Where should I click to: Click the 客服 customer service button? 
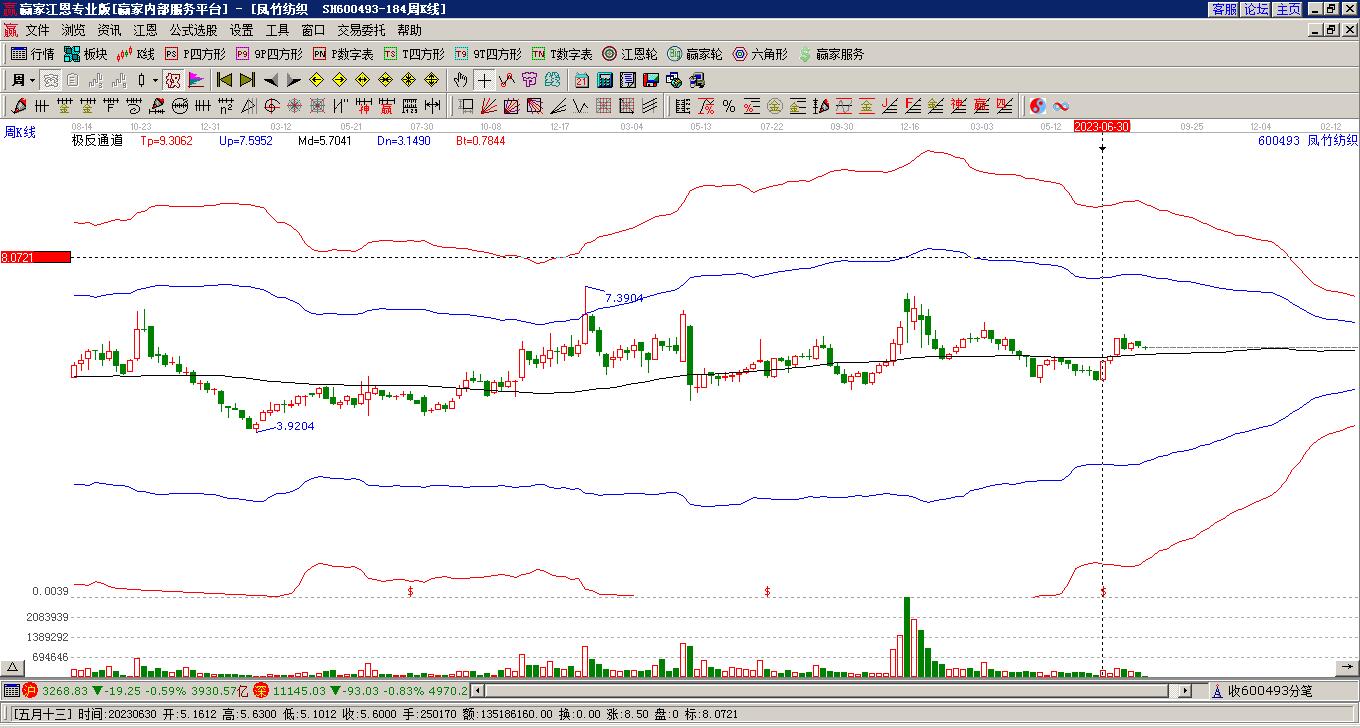pos(1225,9)
